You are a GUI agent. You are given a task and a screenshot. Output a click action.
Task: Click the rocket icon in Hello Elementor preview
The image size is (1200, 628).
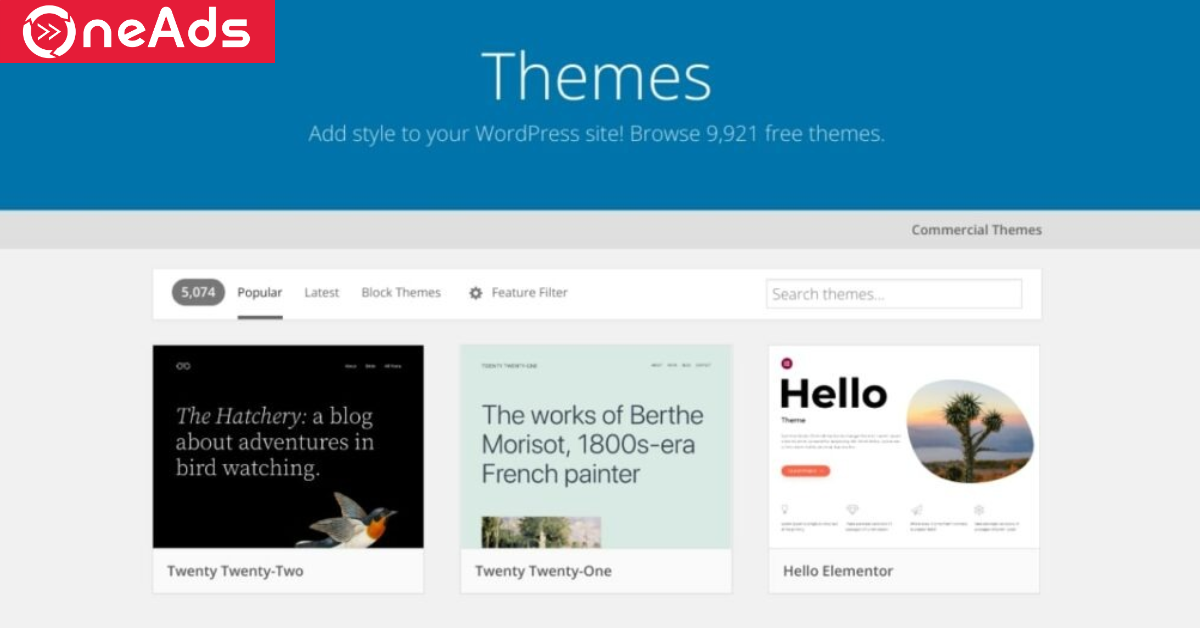point(915,509)
